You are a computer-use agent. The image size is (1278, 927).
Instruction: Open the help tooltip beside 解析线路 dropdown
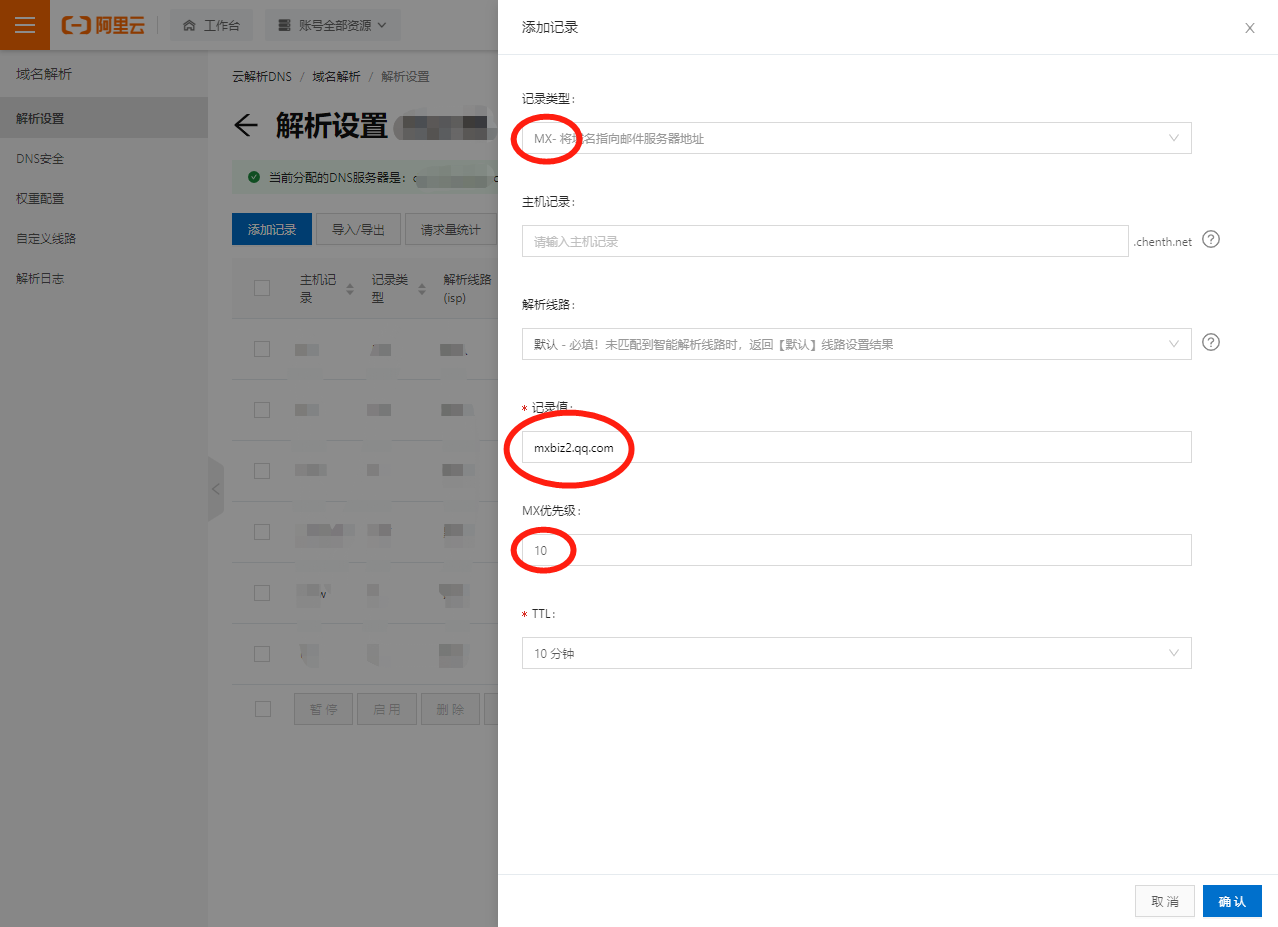click(1210, 342)
